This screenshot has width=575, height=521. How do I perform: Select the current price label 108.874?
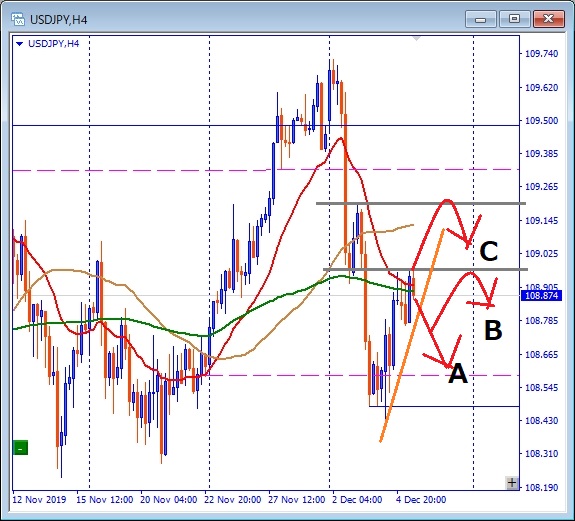pos(541,296)
